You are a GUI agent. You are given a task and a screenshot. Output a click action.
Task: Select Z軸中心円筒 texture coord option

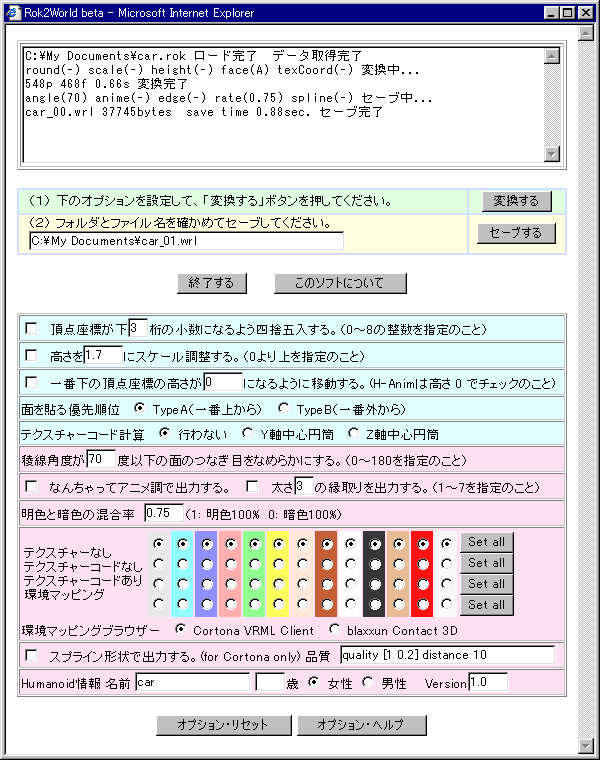(x=353, y=433)
